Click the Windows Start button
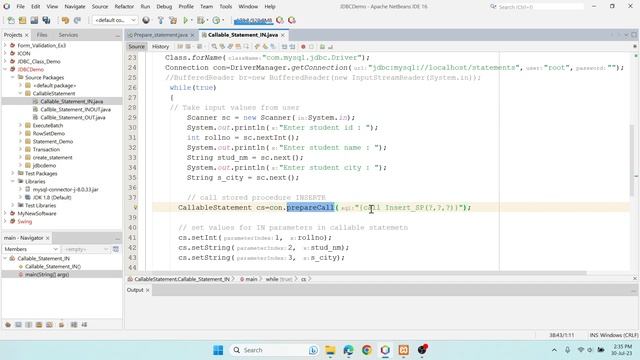Screen dimensions: 640x360 218,350
